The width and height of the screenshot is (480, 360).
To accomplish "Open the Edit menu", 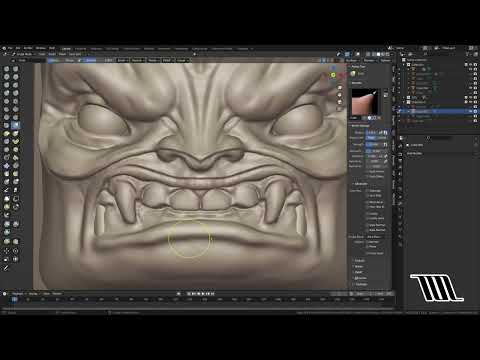I will (x=18, y=48).
